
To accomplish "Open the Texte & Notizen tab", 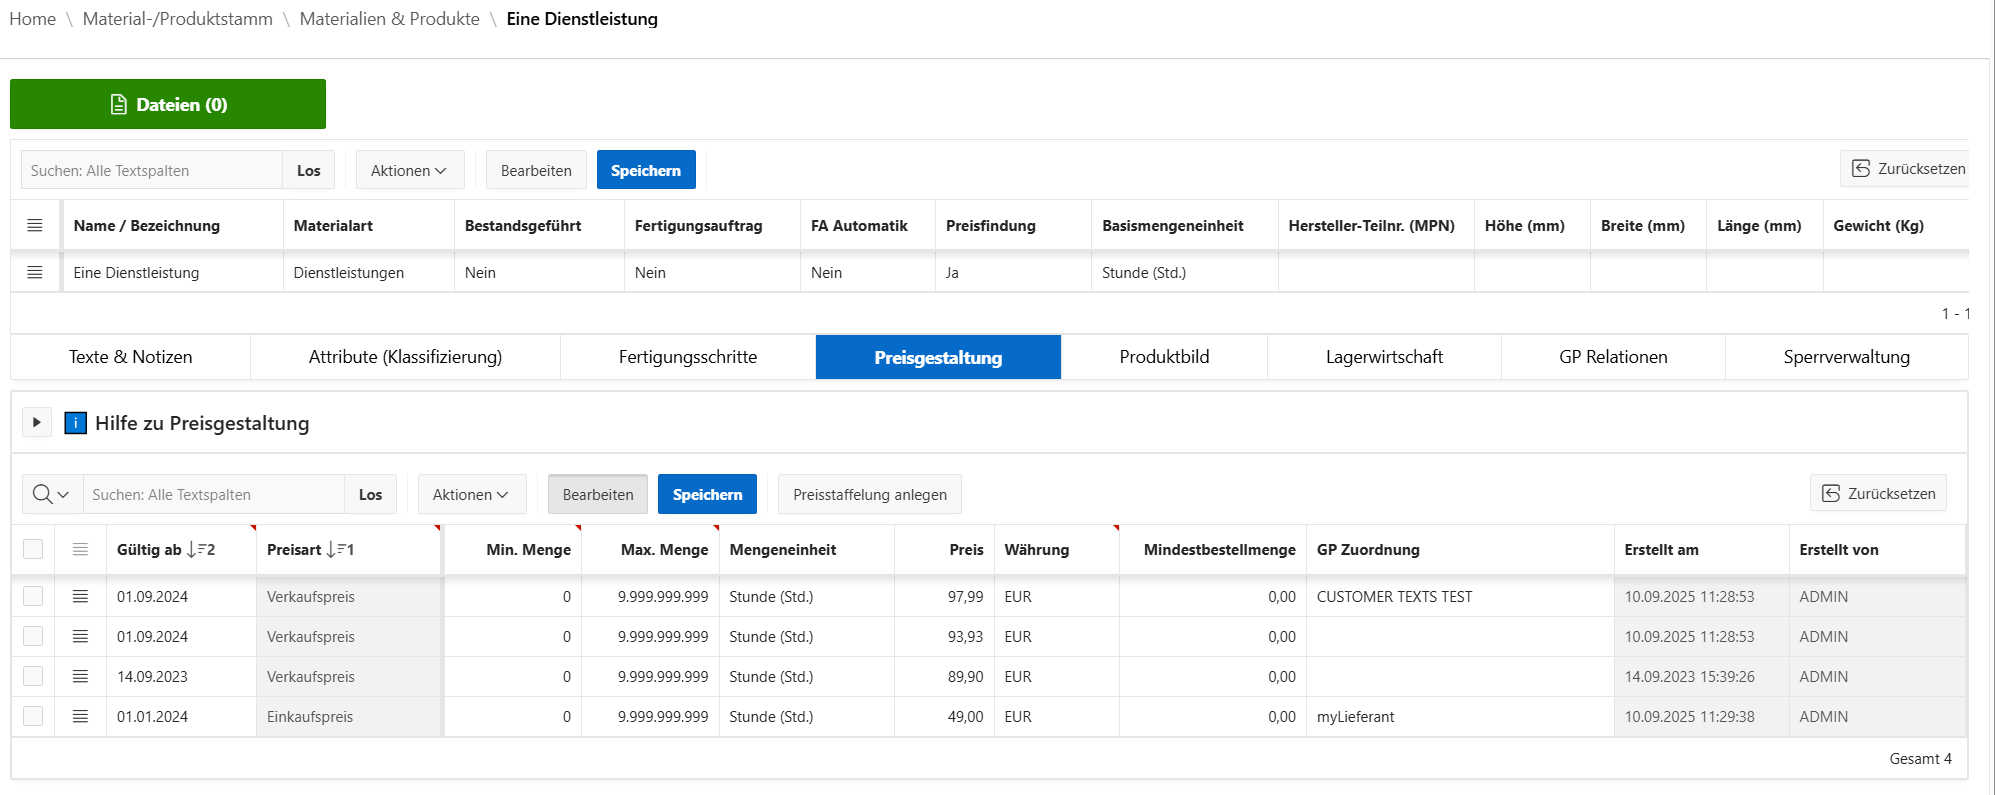I will click(130, 358).
